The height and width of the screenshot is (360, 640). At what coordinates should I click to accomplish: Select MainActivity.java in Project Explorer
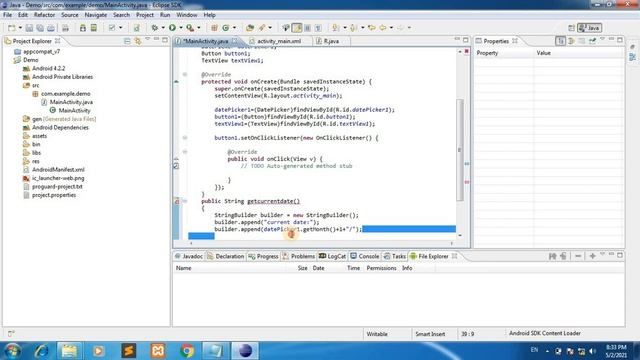[x=71, y=102]
